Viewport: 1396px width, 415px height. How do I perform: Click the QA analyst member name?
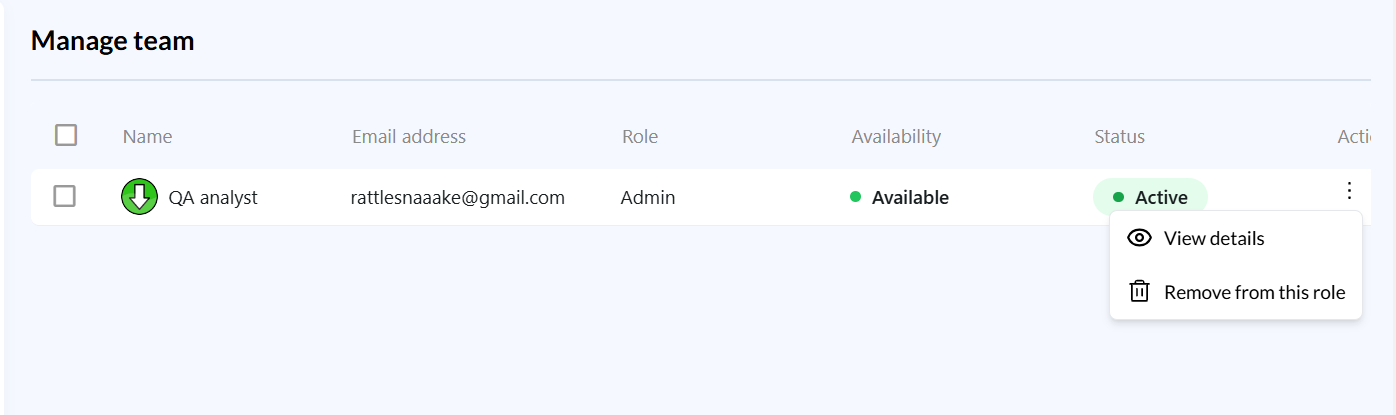pos(212,197)
